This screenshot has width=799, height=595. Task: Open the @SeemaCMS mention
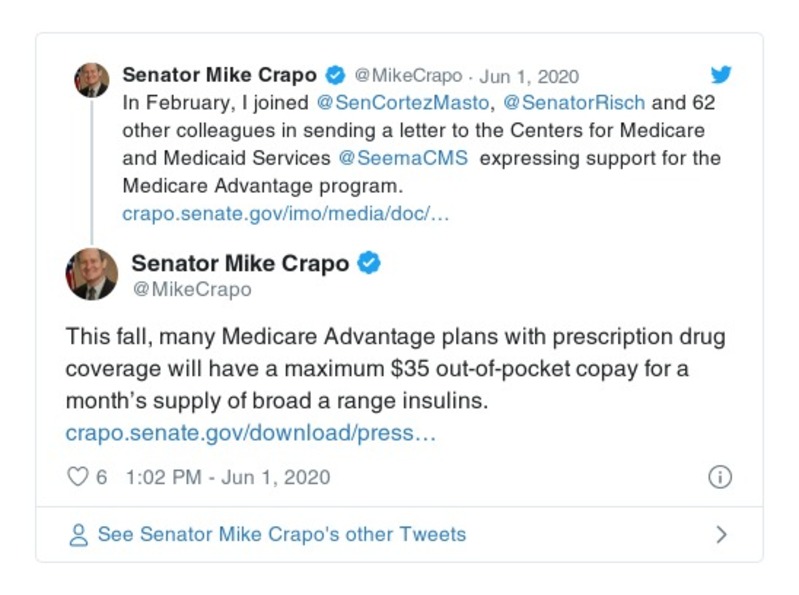click(404, 158)
